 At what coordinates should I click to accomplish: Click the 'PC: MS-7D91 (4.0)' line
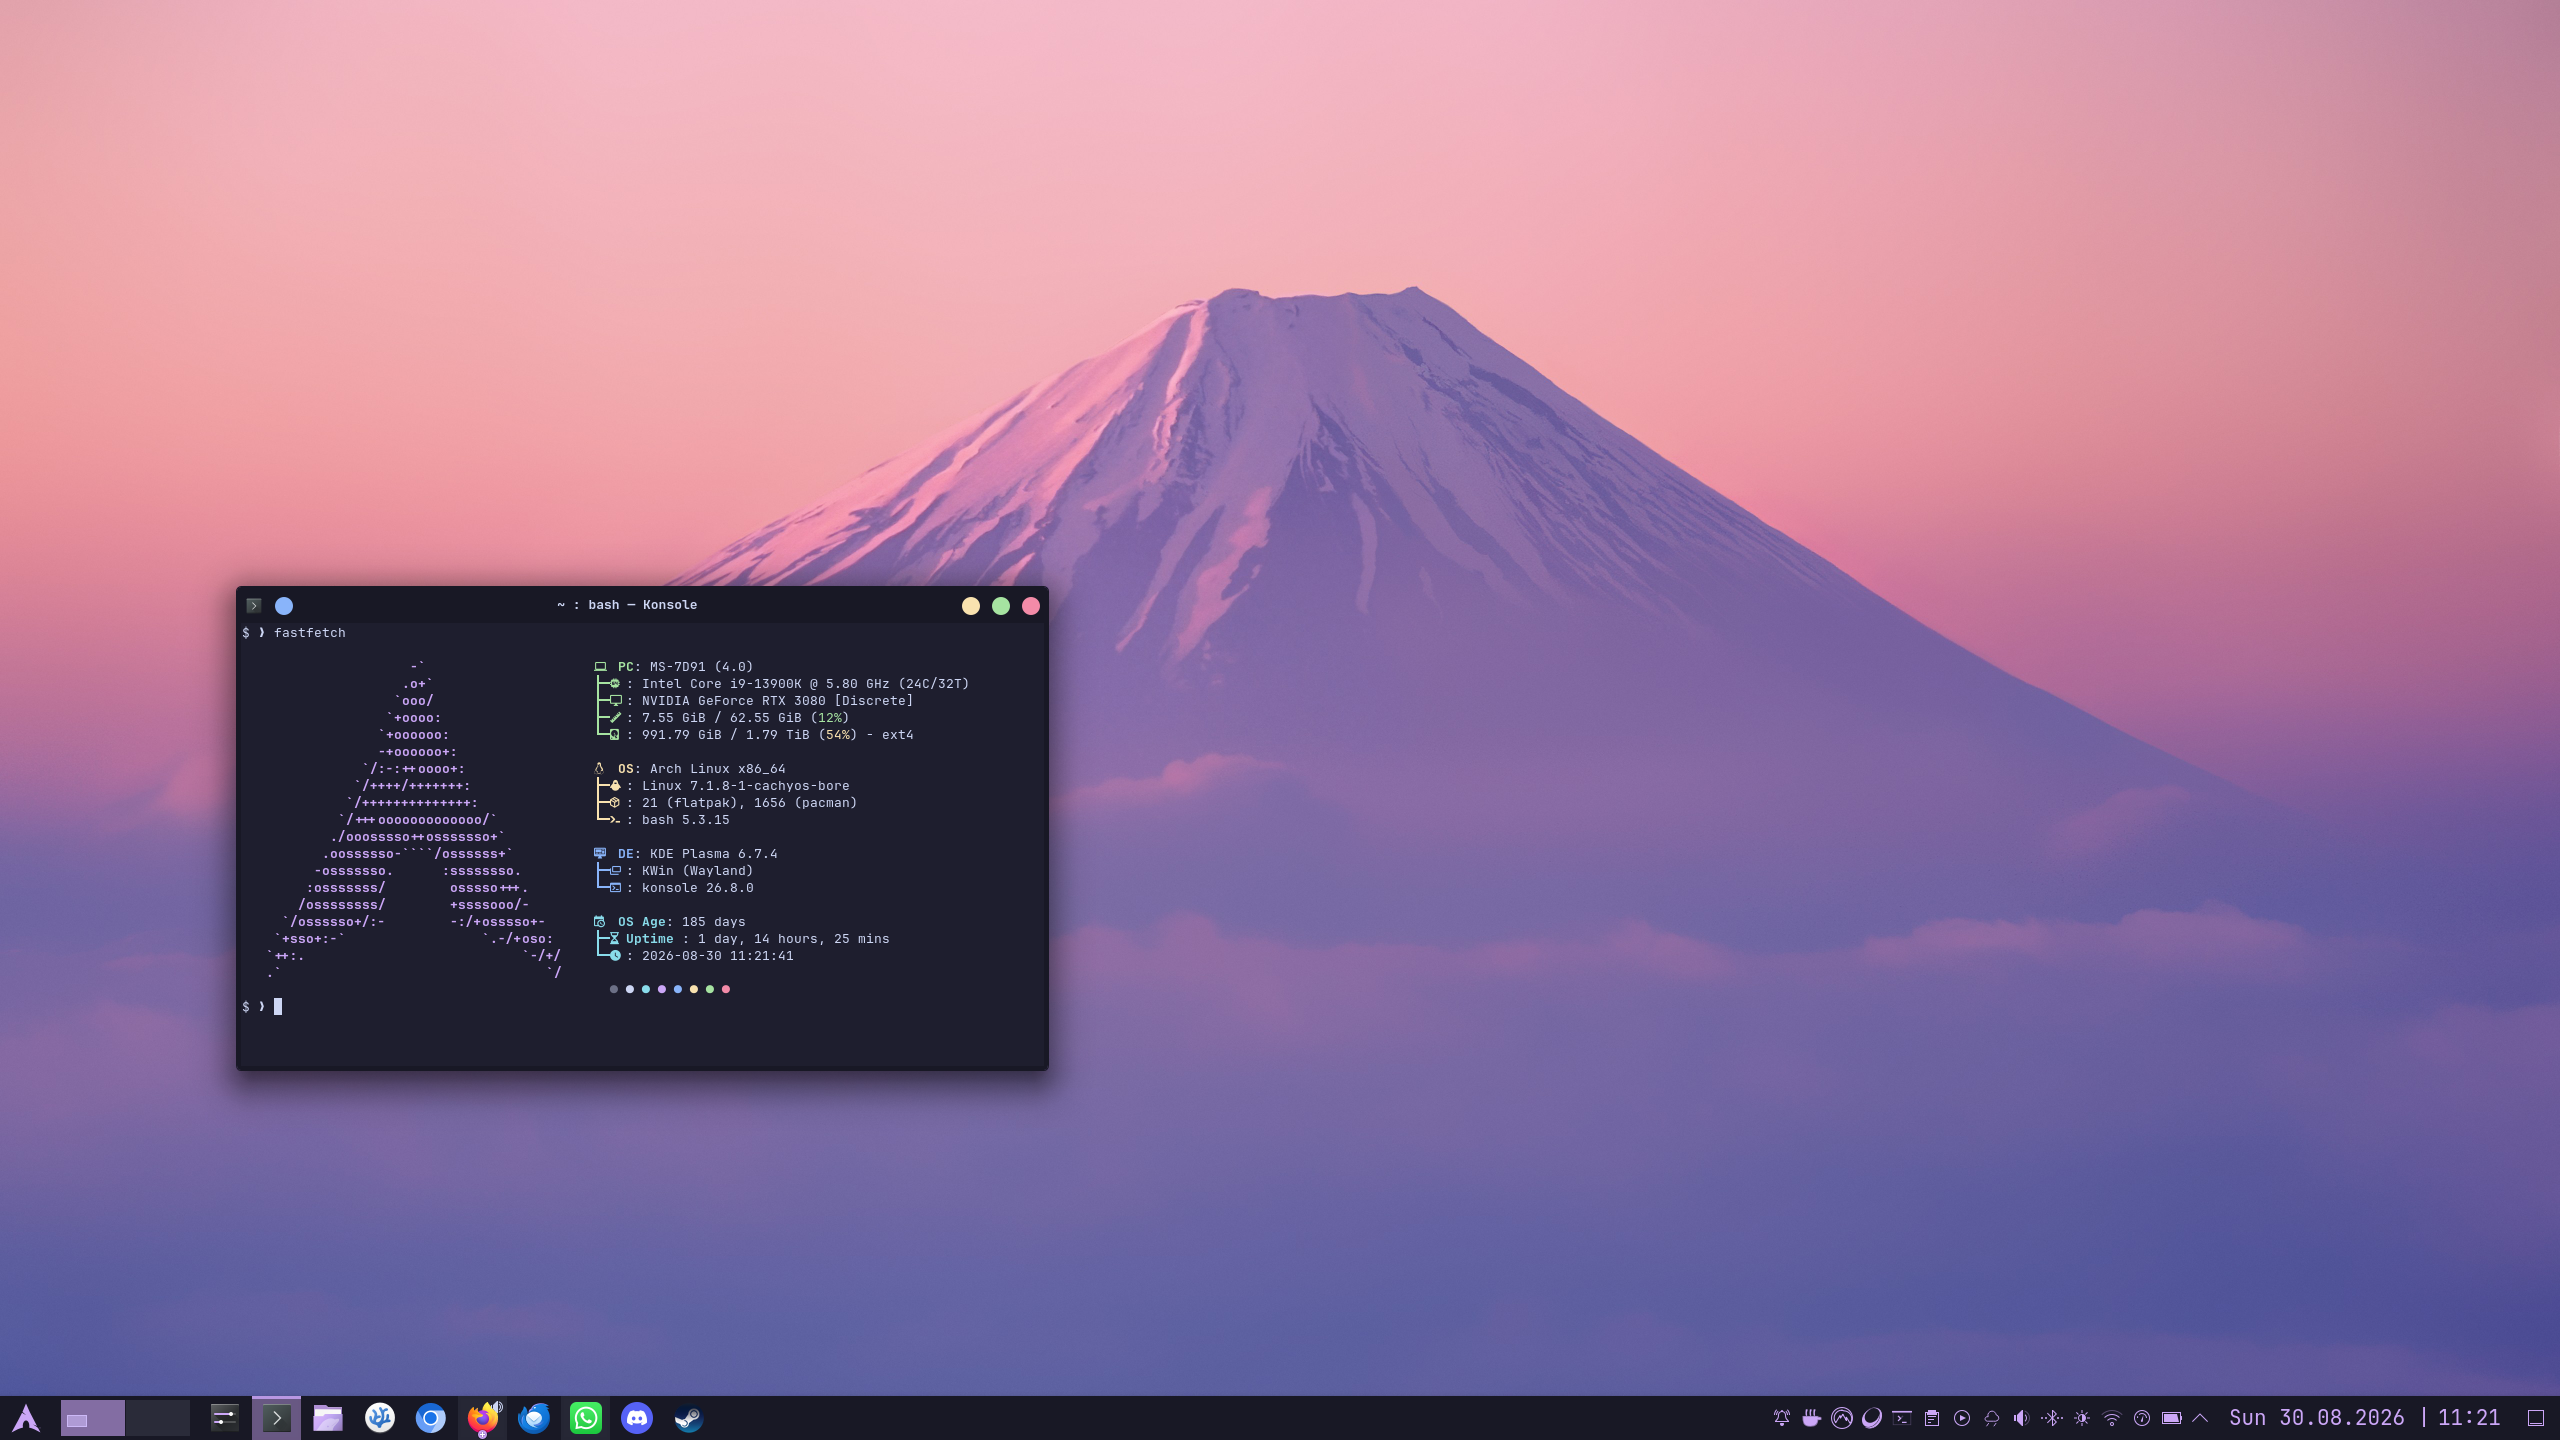674,667
